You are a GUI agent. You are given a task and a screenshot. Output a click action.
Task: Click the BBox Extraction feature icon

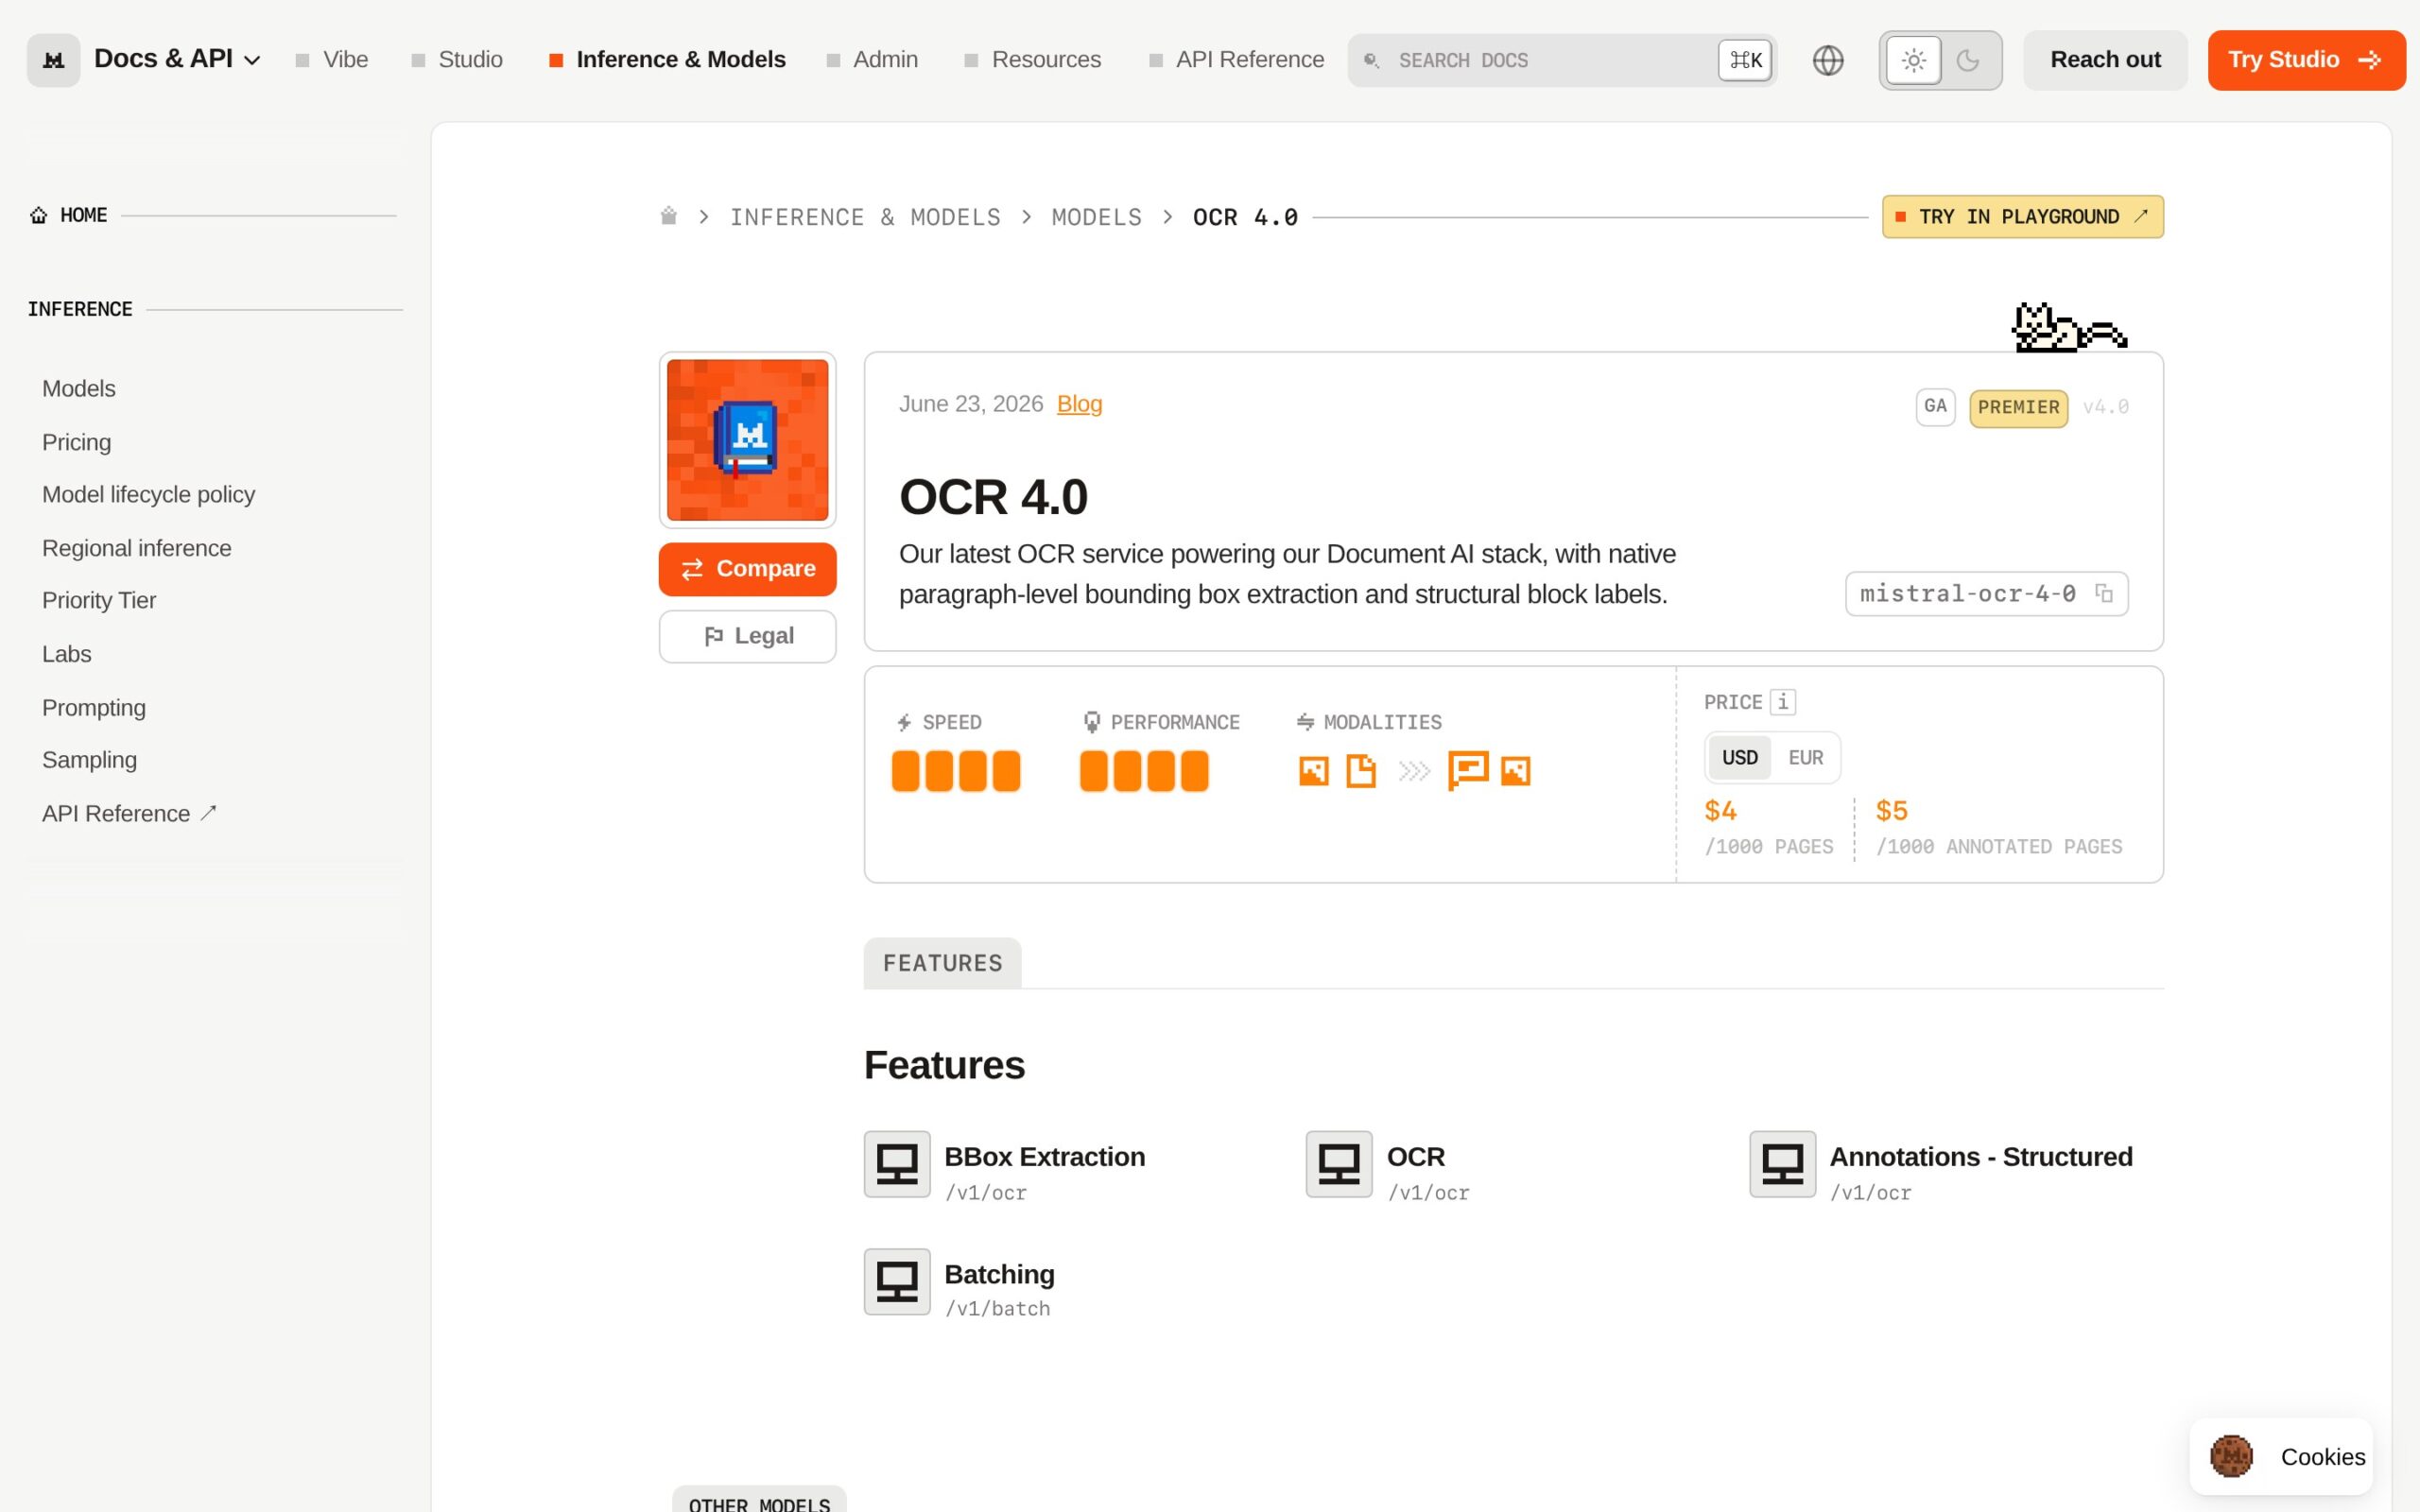click(897, 1164)
